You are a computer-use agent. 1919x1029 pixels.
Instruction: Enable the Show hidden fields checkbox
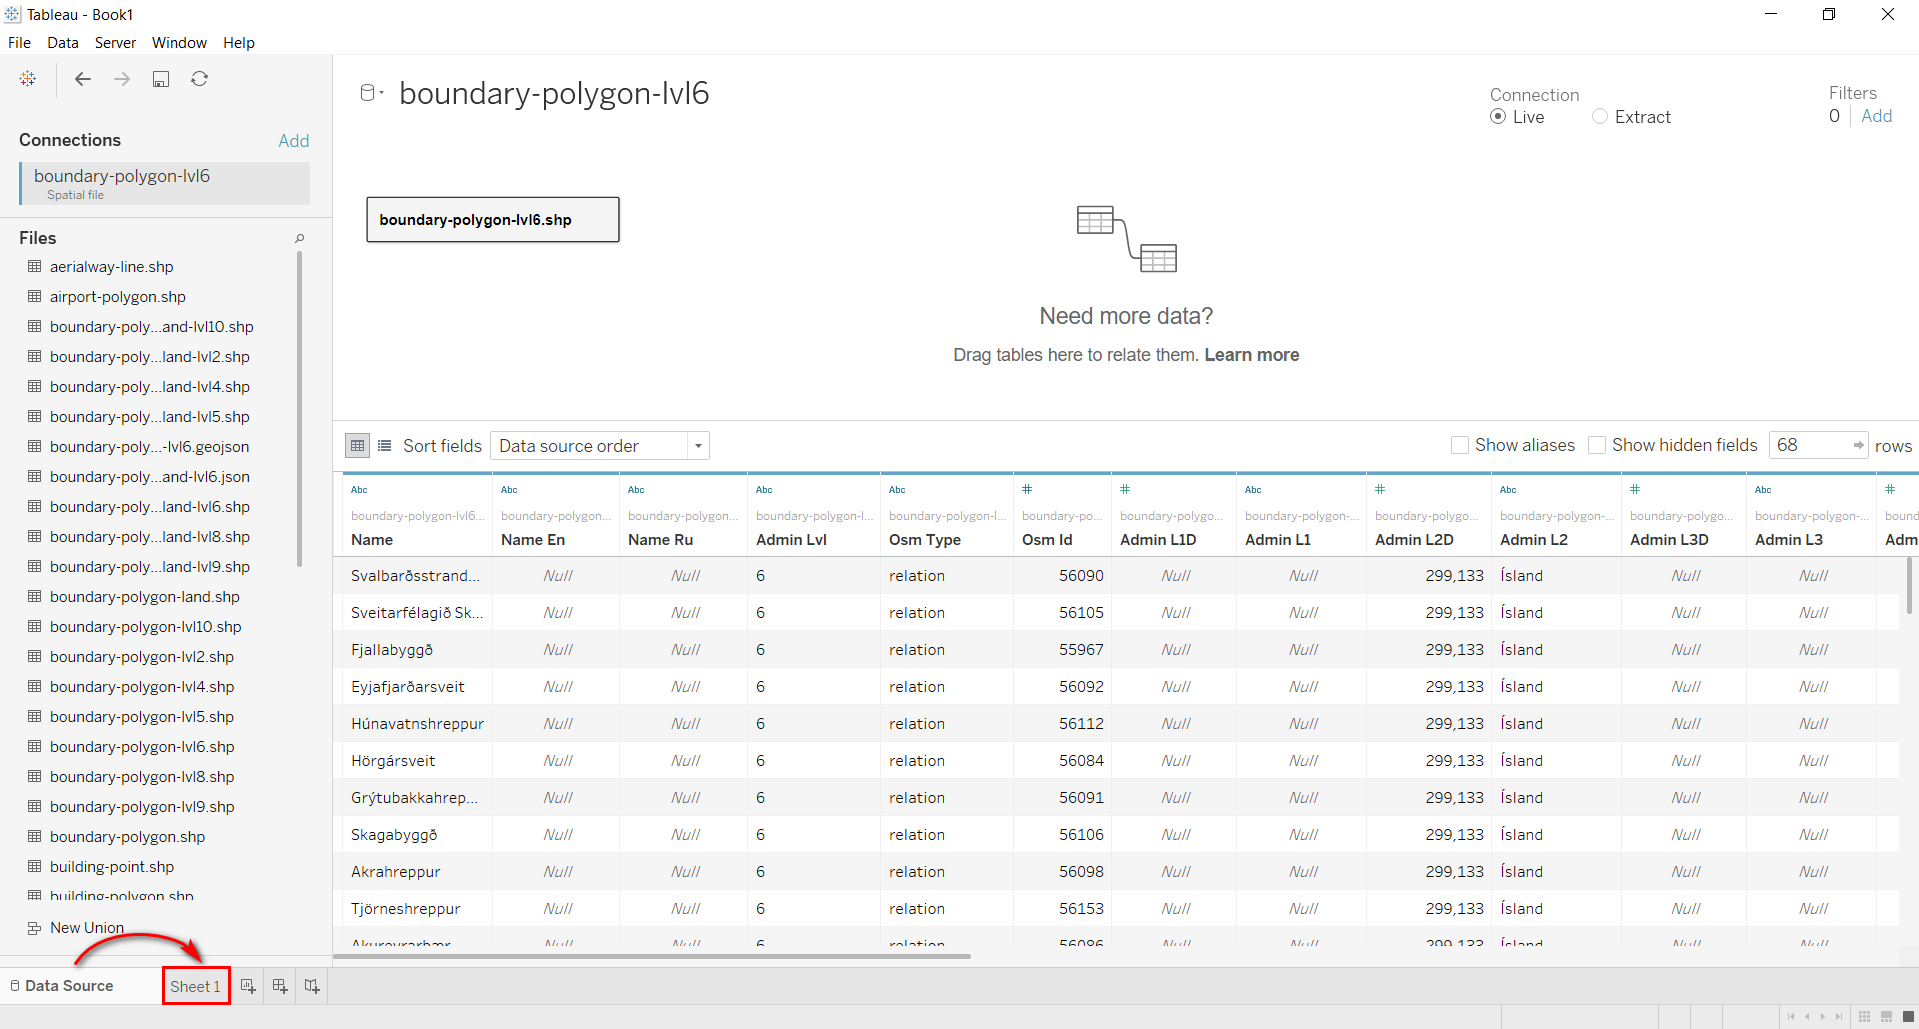1597,445
